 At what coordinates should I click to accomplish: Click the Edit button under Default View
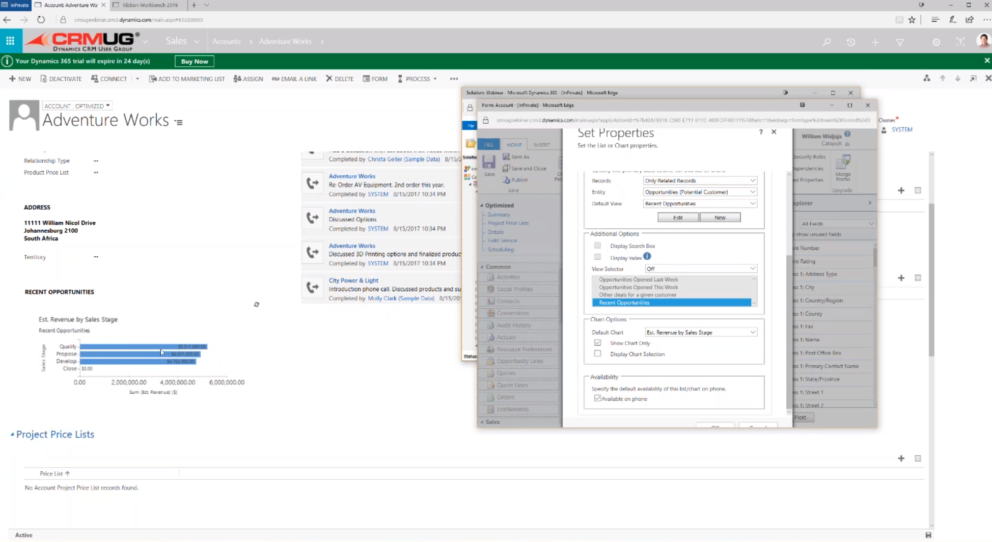pyautogui.click(x=678, y=218)
